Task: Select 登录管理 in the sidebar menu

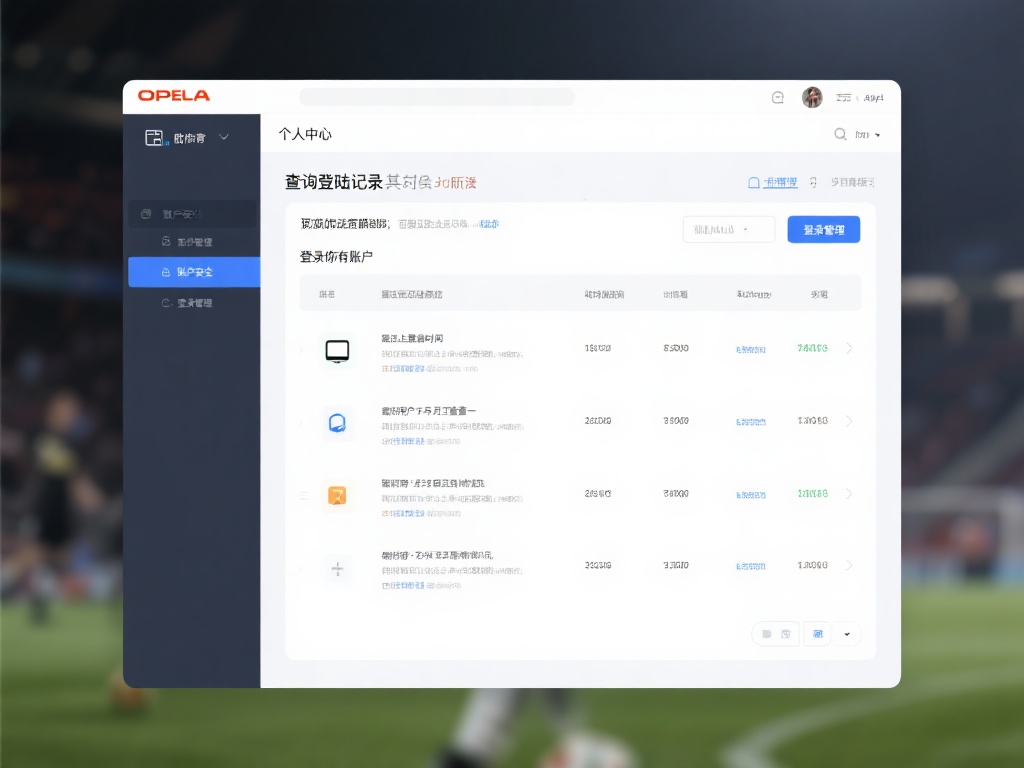Action: [x=197, y=302]
